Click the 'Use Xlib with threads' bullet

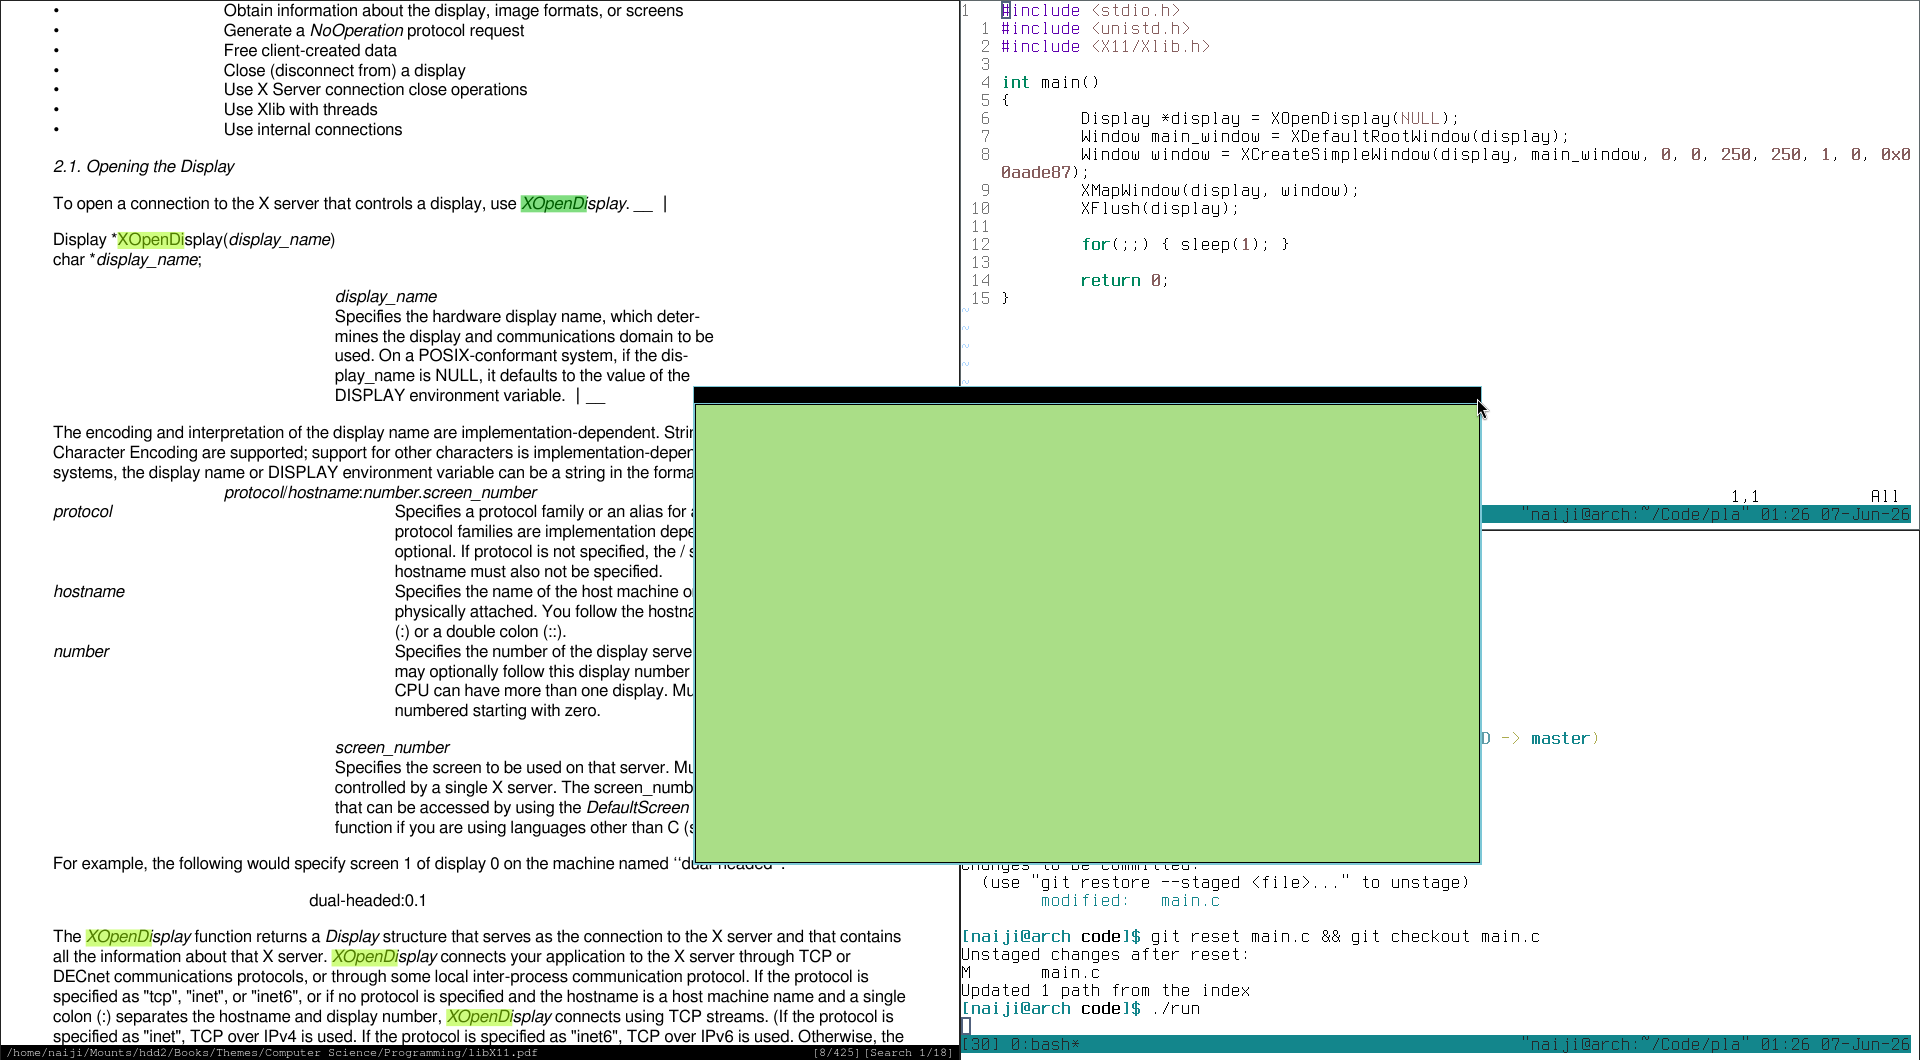coord(300,110)
